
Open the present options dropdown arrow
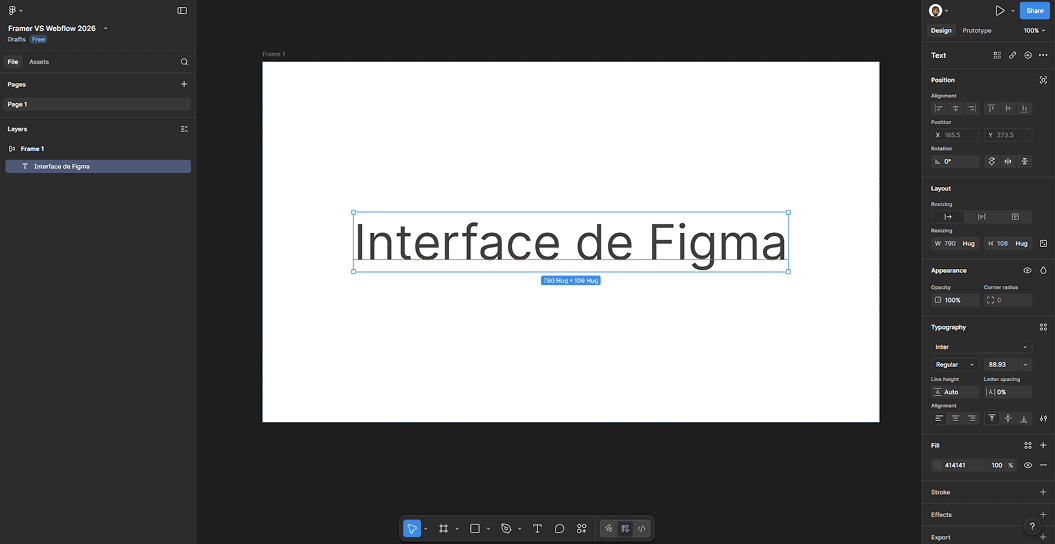[x=1013, y=11]
